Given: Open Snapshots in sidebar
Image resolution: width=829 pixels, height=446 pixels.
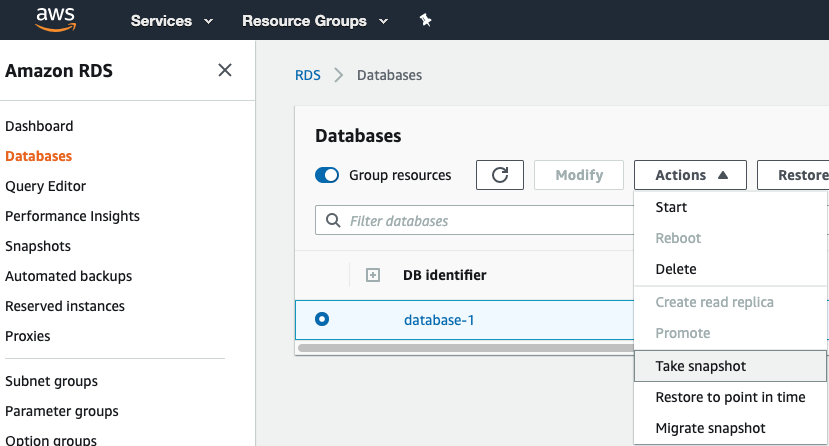Looking at the screenshot, I should coord(38,246).
